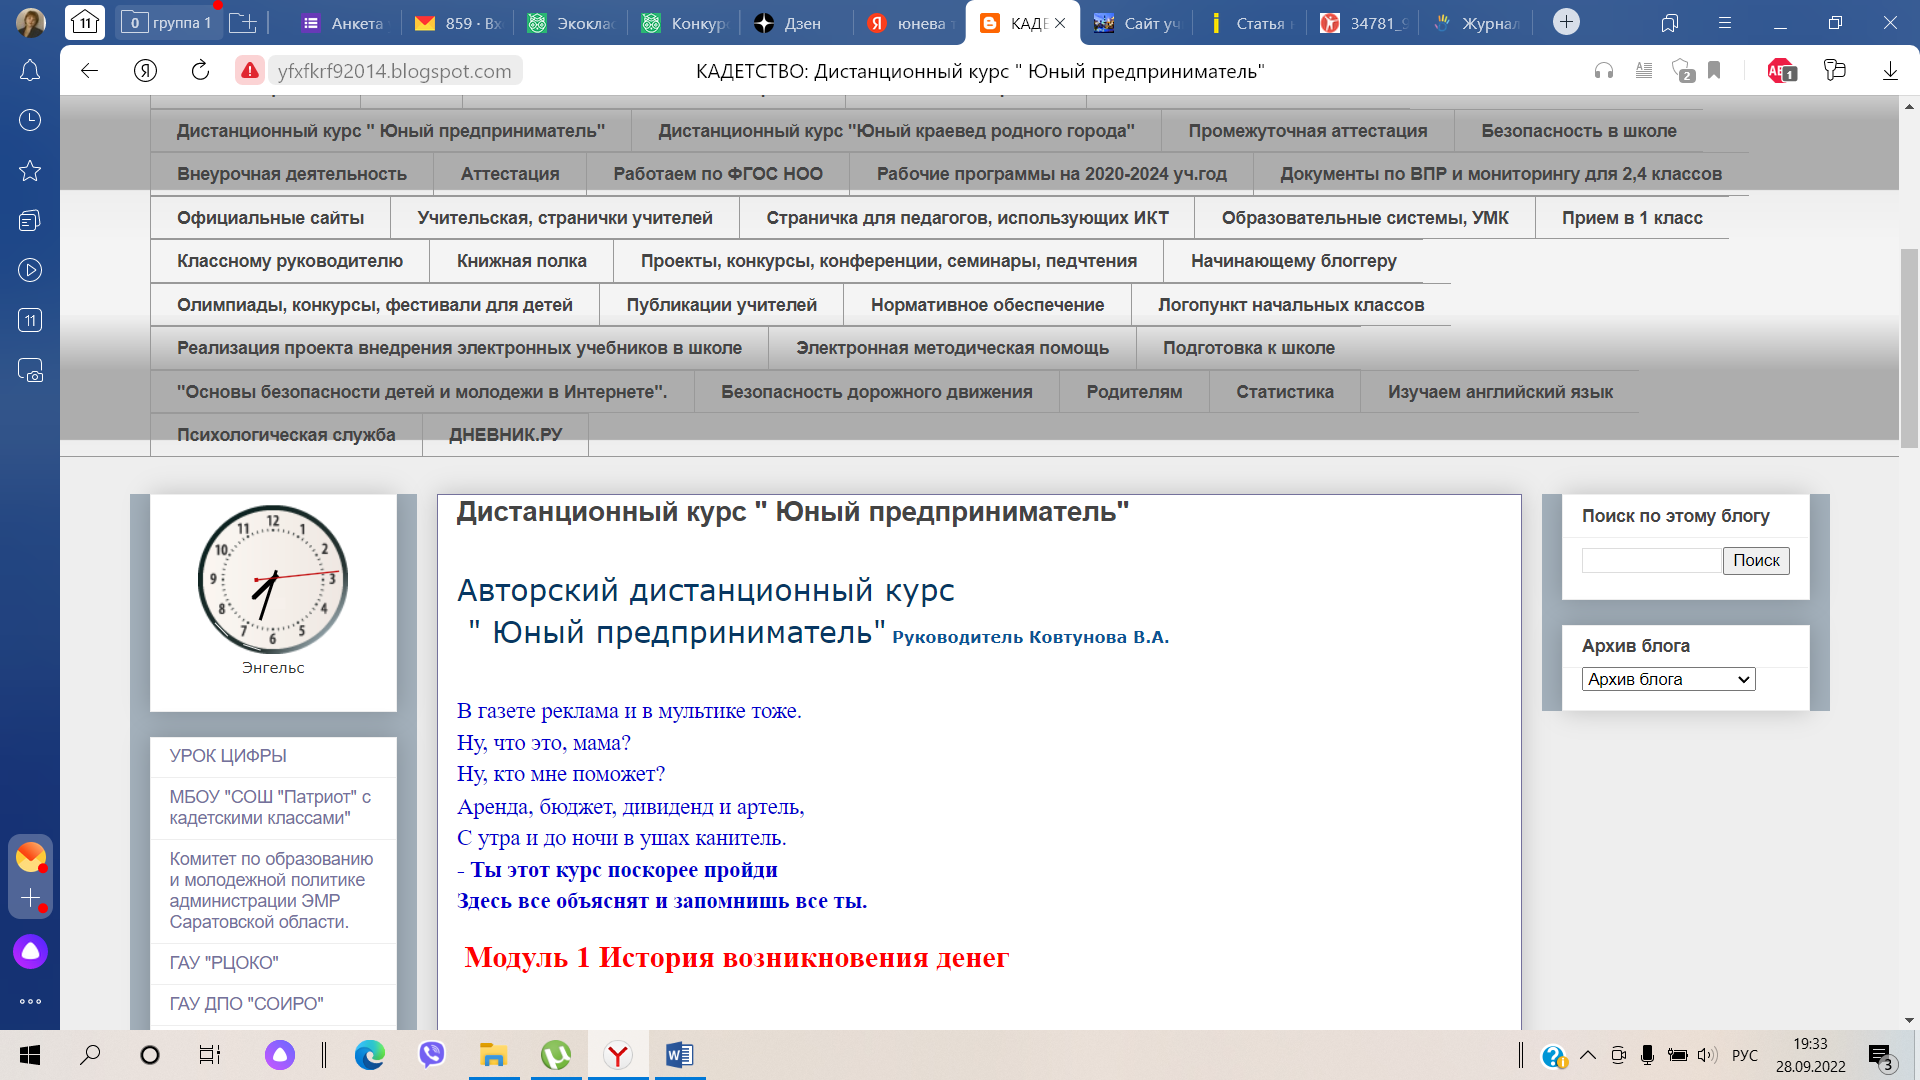1920x1080 pixels.
Task: Open Word from the Windows taskbar
Action: click(x=679, y=1055)
